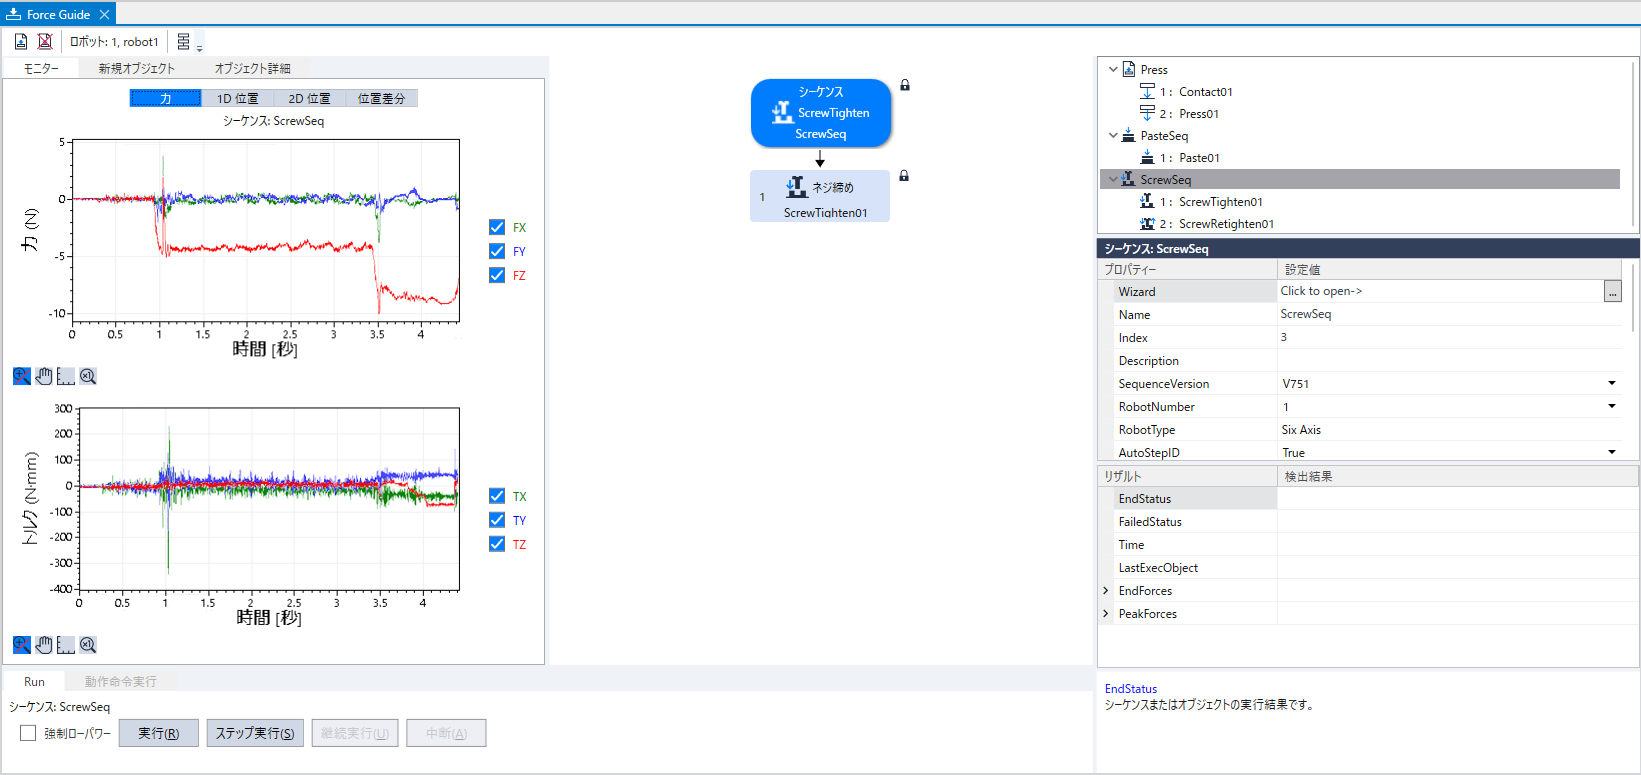Enable the 強制ローパワー checkbox
This screenshot has width=1641, height=775.
click(x=28, y=733)
